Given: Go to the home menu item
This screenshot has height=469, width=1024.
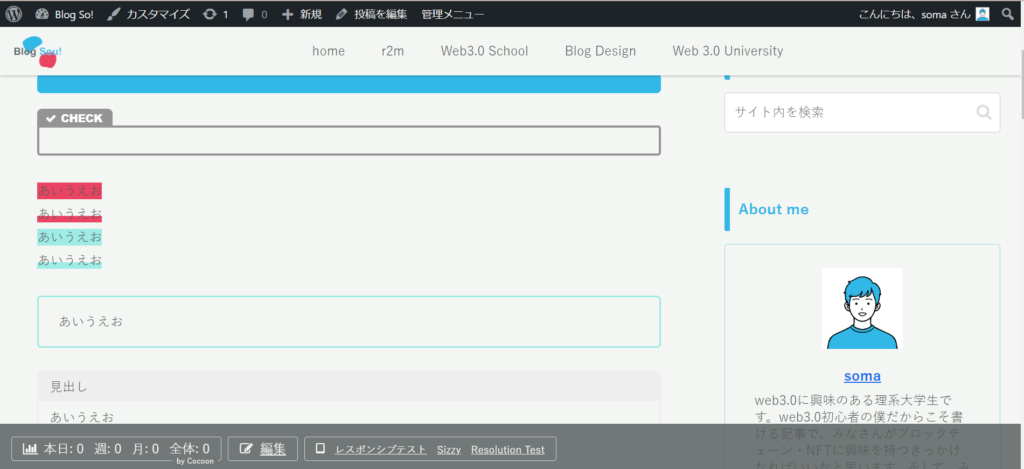Looking at the screenshot, I should click(328, 51).
